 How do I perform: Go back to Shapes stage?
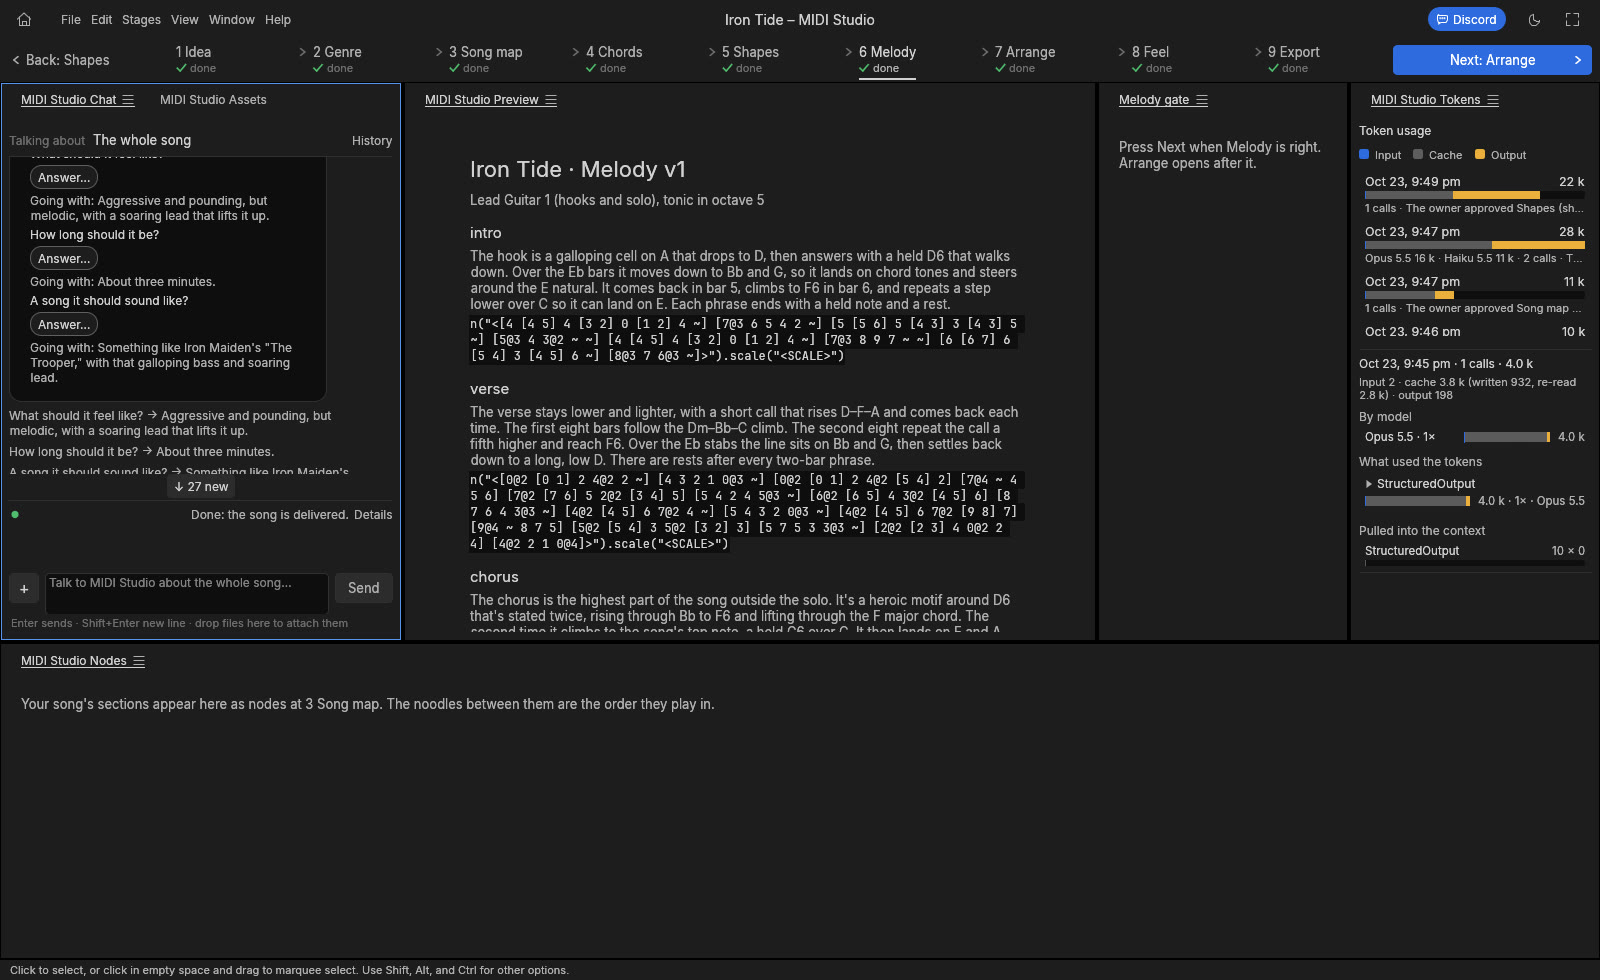61,60
